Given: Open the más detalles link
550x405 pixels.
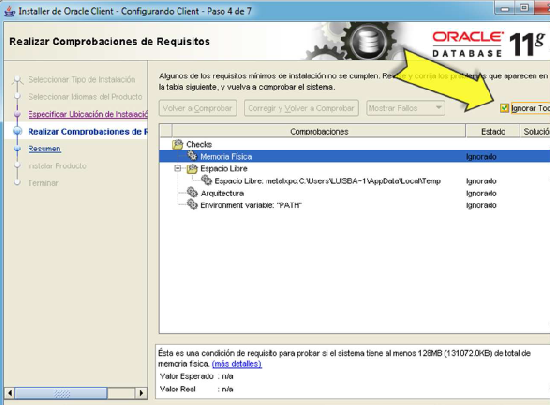Looking at the screenshot, I should pos(237,364).
